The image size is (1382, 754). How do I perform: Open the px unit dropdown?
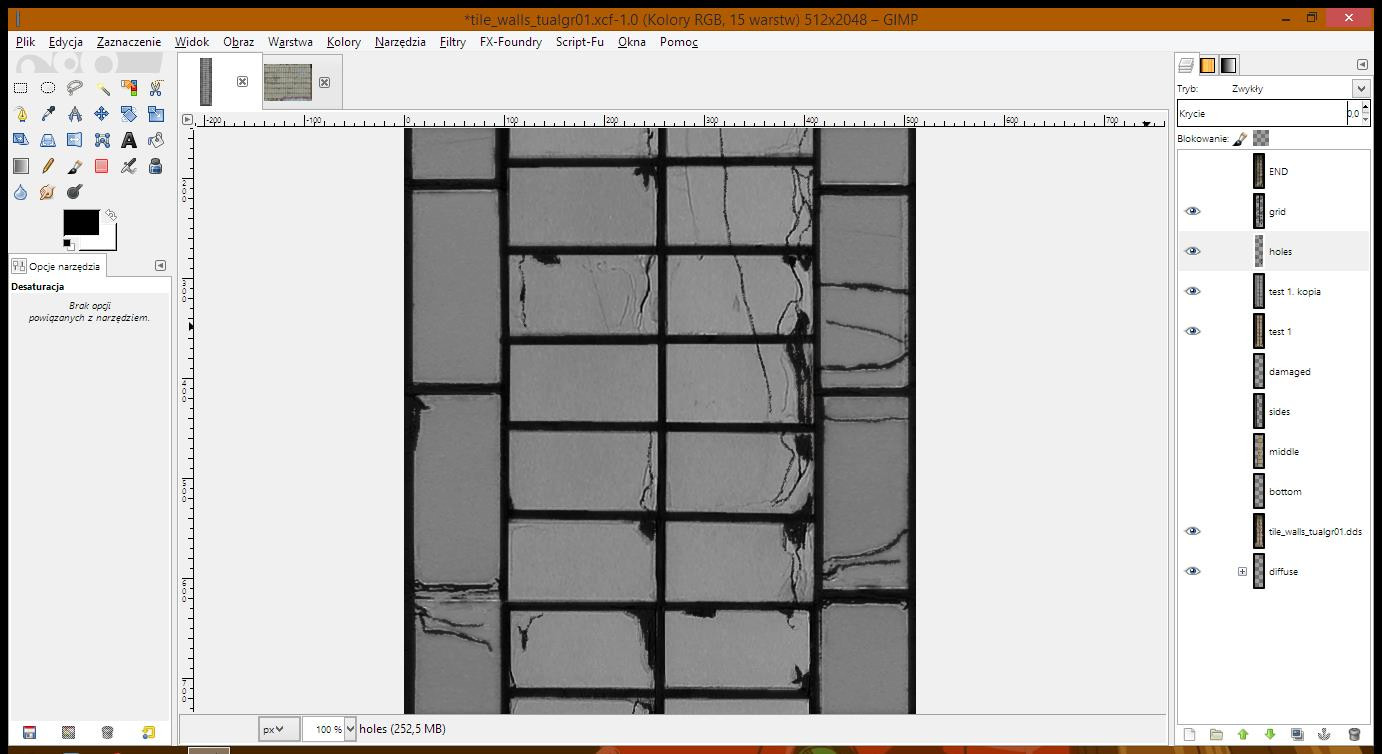coord(279,729)
